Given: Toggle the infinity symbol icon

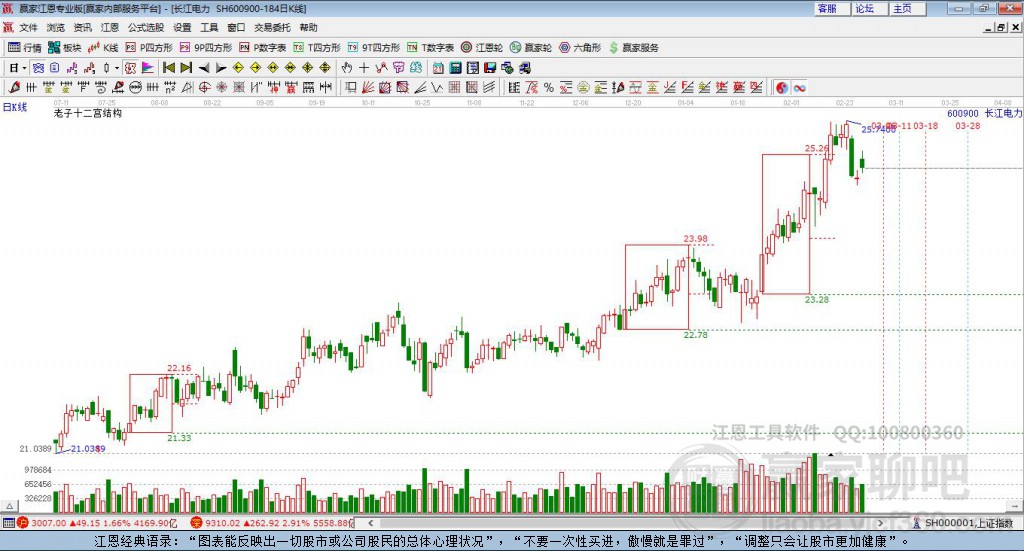Looking at the screenshot, I should point(799,87).
